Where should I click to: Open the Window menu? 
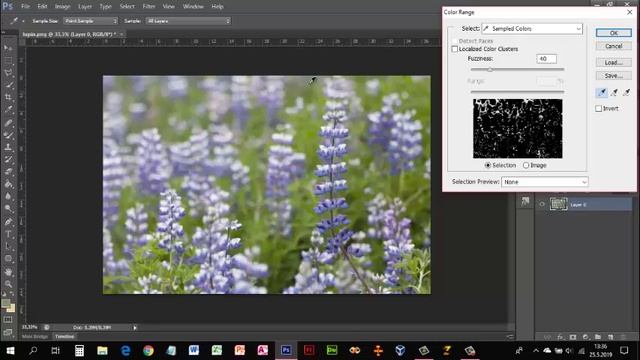193,7
